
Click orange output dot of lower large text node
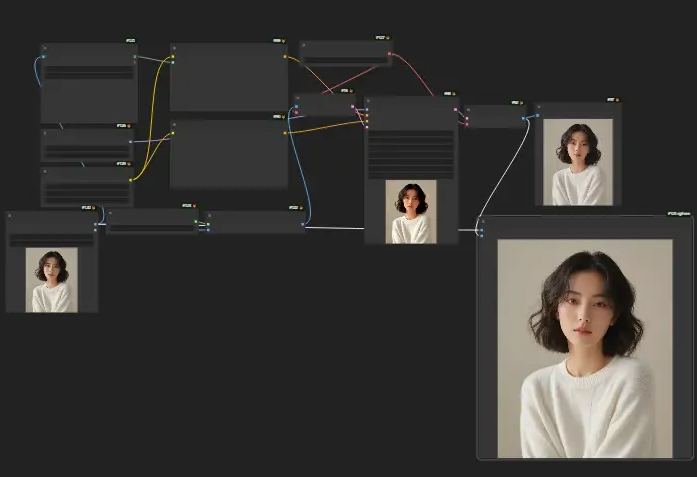[x=285, y=133]
